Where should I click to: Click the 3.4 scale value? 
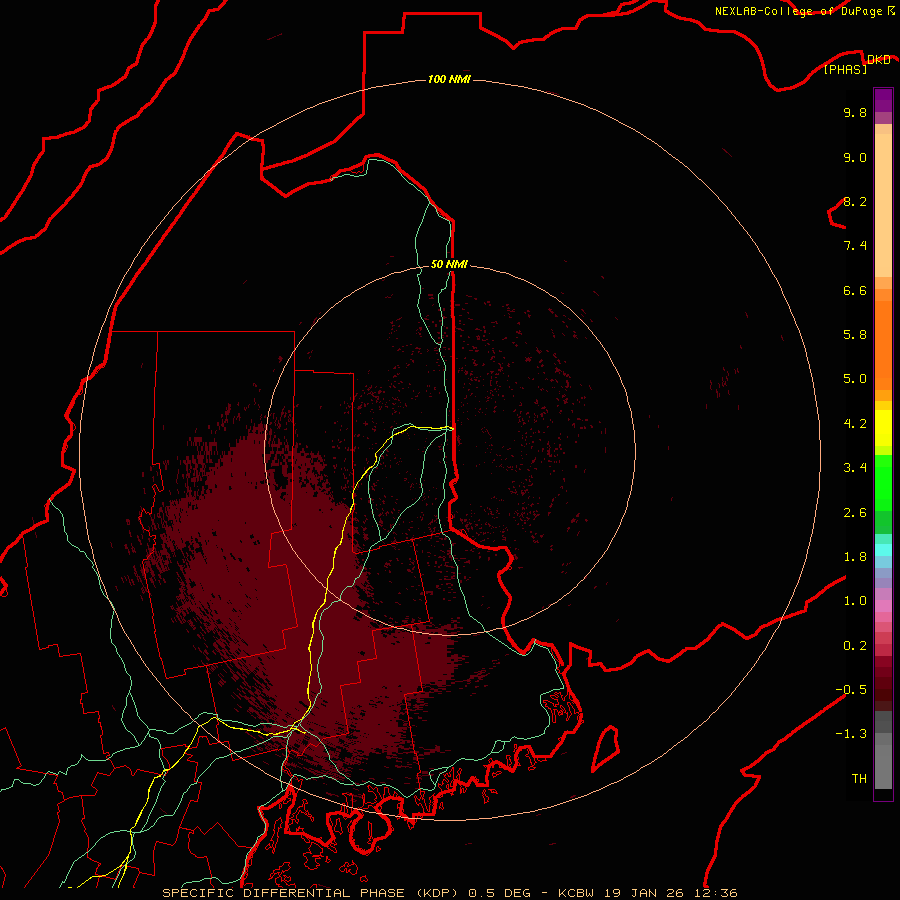[x=855, y=468]
